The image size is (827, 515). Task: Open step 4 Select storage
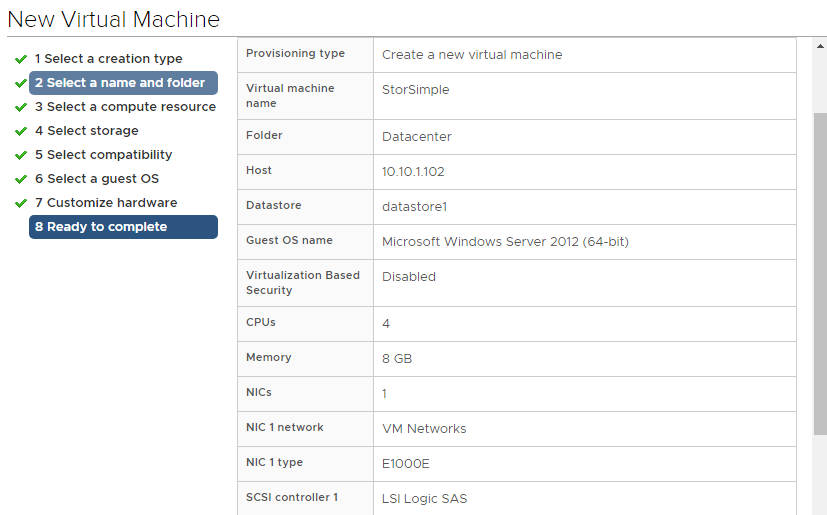point(86,130)
